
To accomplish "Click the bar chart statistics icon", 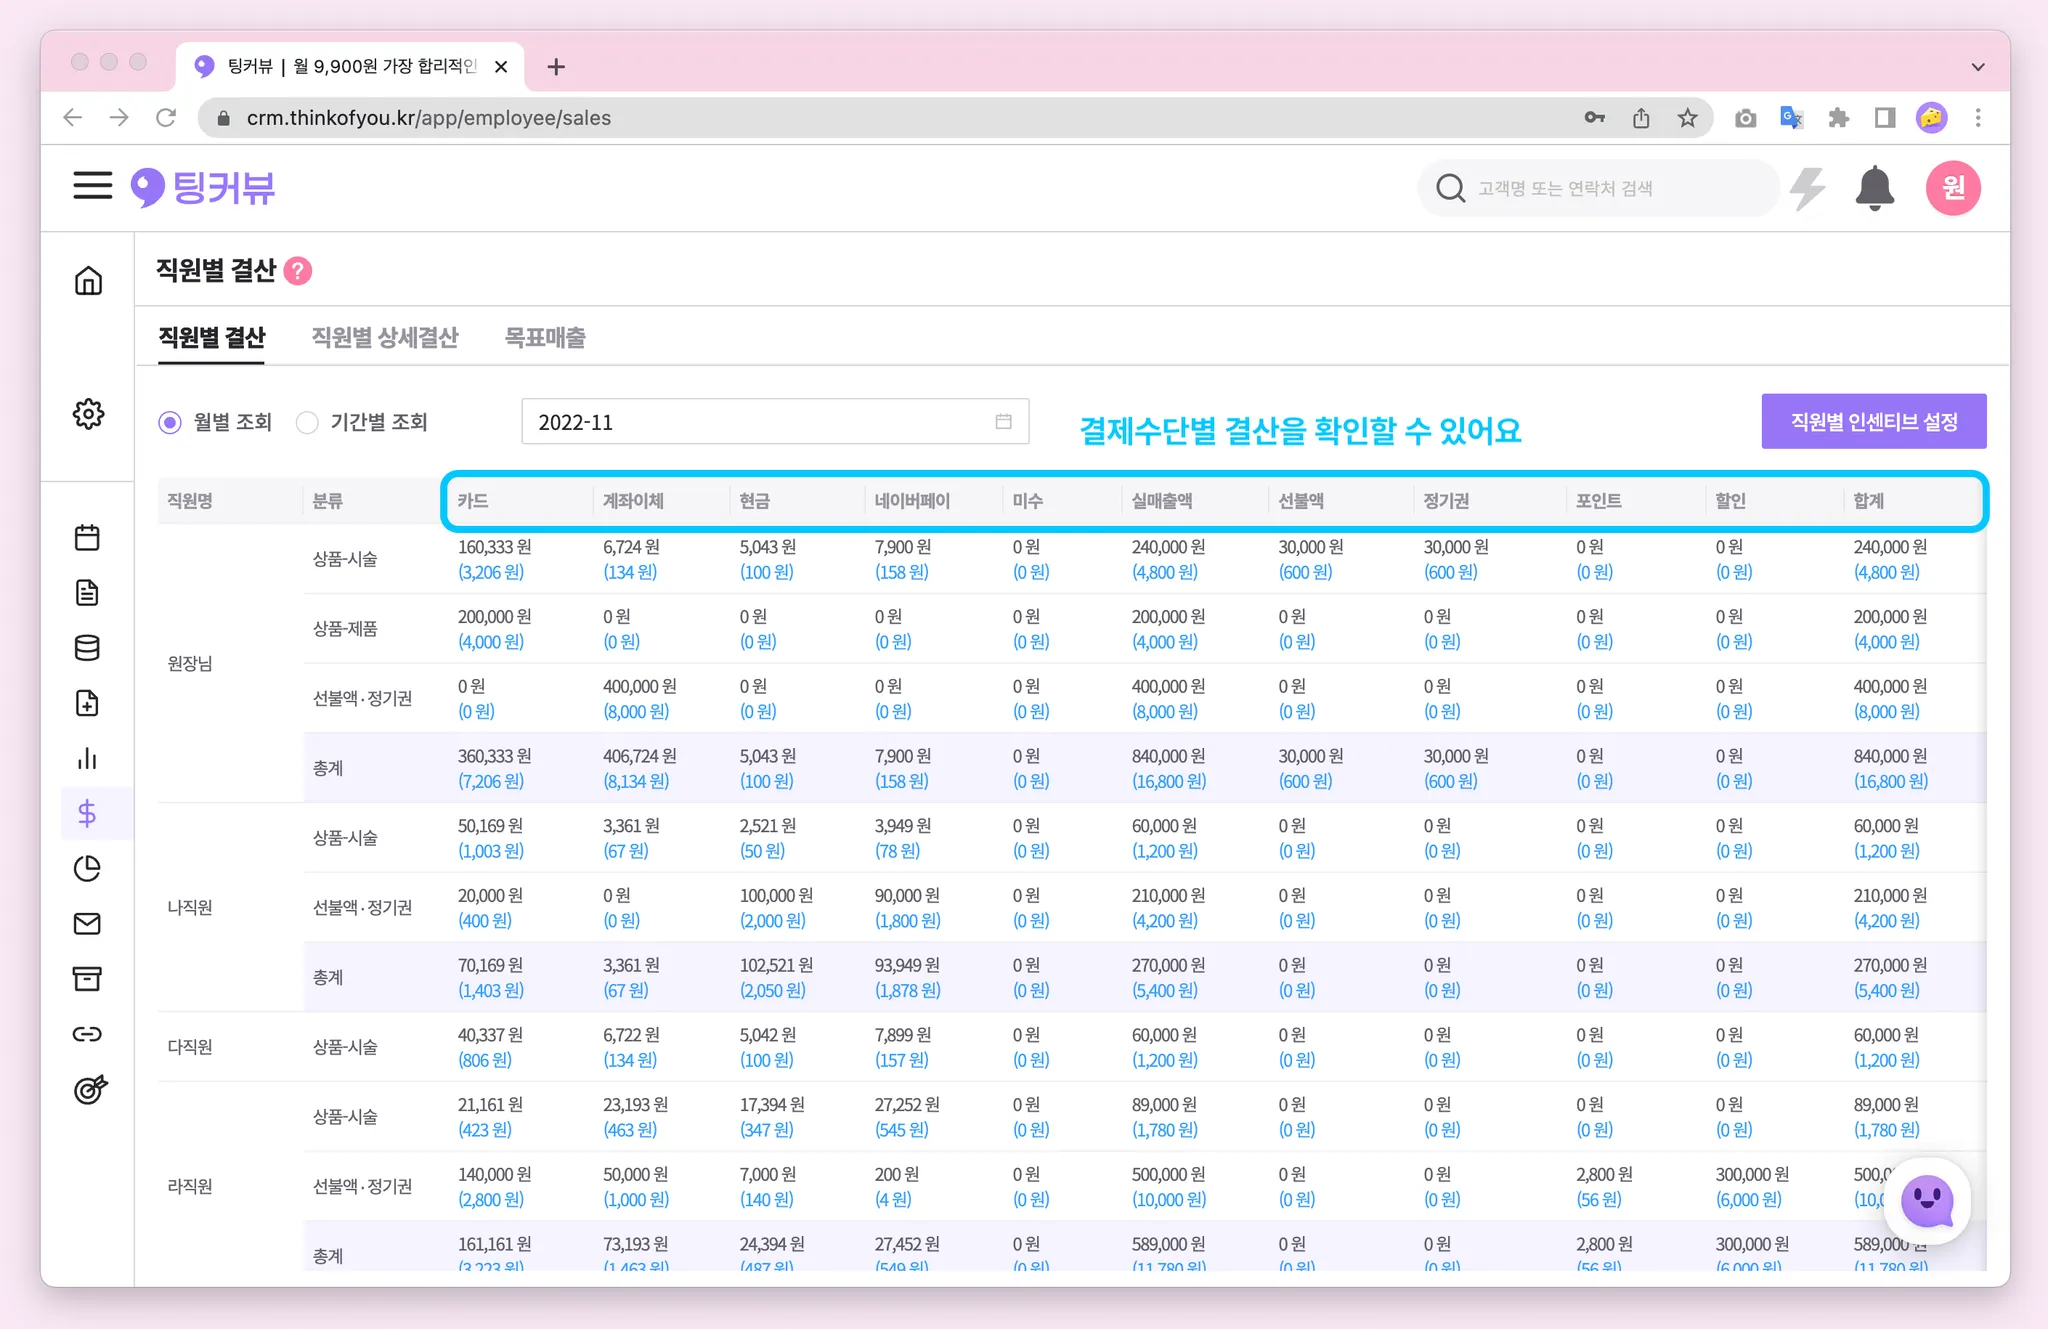I will (87, 758).
